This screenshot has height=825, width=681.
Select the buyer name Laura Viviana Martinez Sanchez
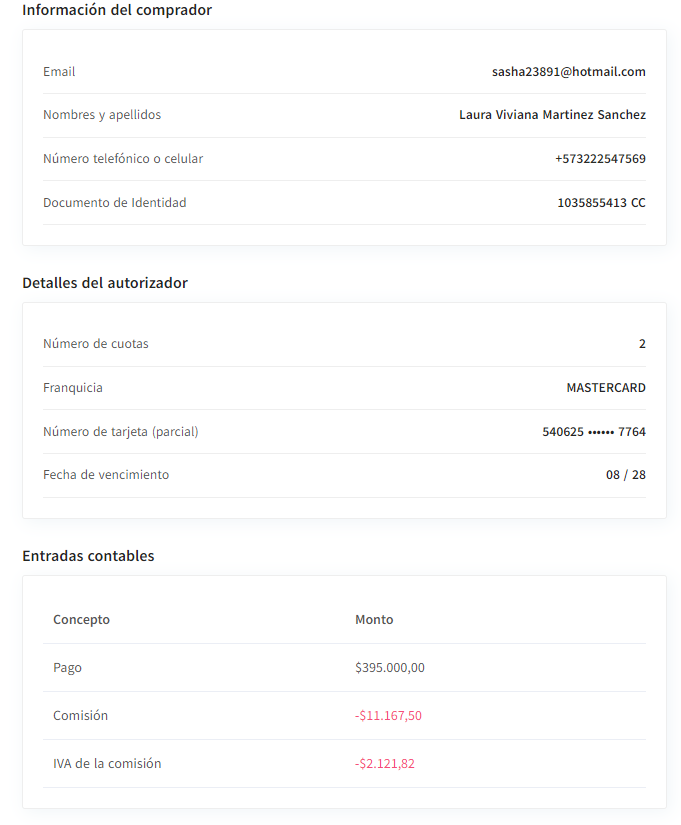[x=552, y=115]
